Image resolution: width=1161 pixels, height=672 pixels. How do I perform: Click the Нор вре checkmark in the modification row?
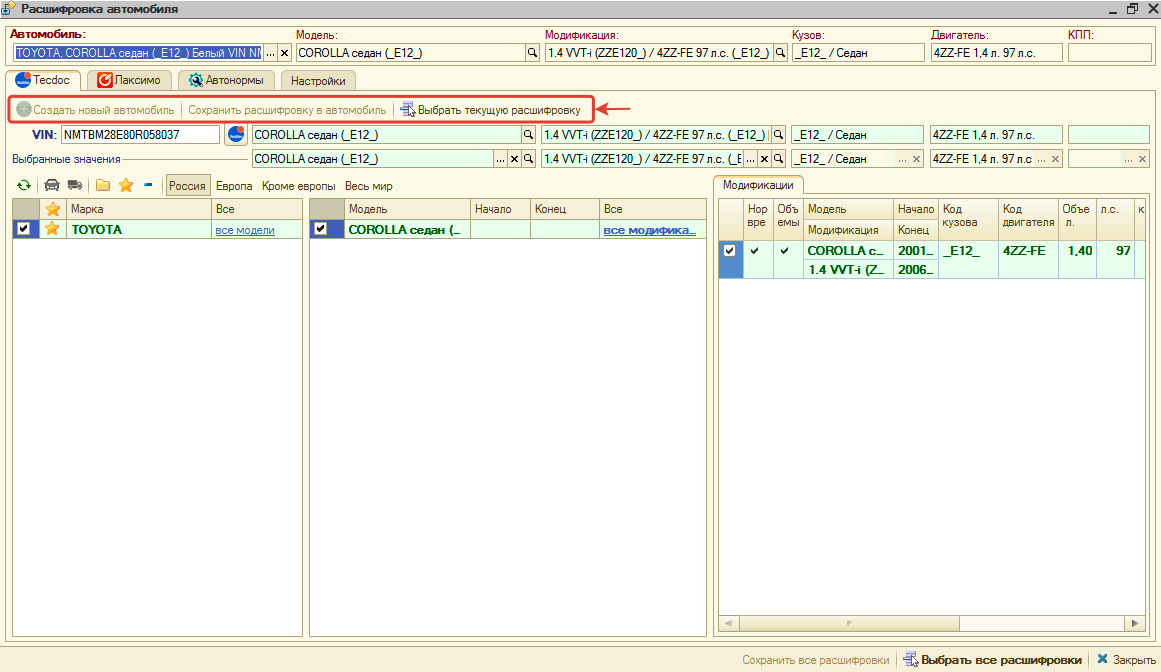[755, 251]
